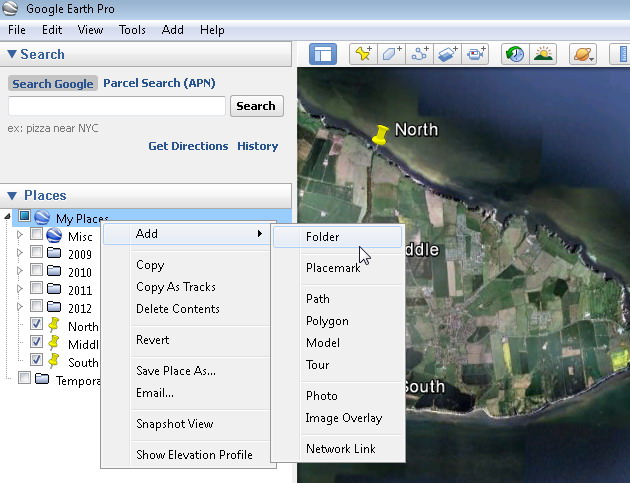Open the Edit menu
Viewport: 630px width, 483px height.
[x=52, y=30]
